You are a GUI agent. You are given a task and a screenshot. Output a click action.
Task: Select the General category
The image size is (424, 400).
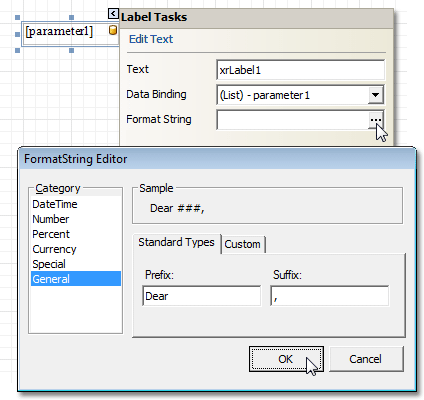tap(75, 279)
